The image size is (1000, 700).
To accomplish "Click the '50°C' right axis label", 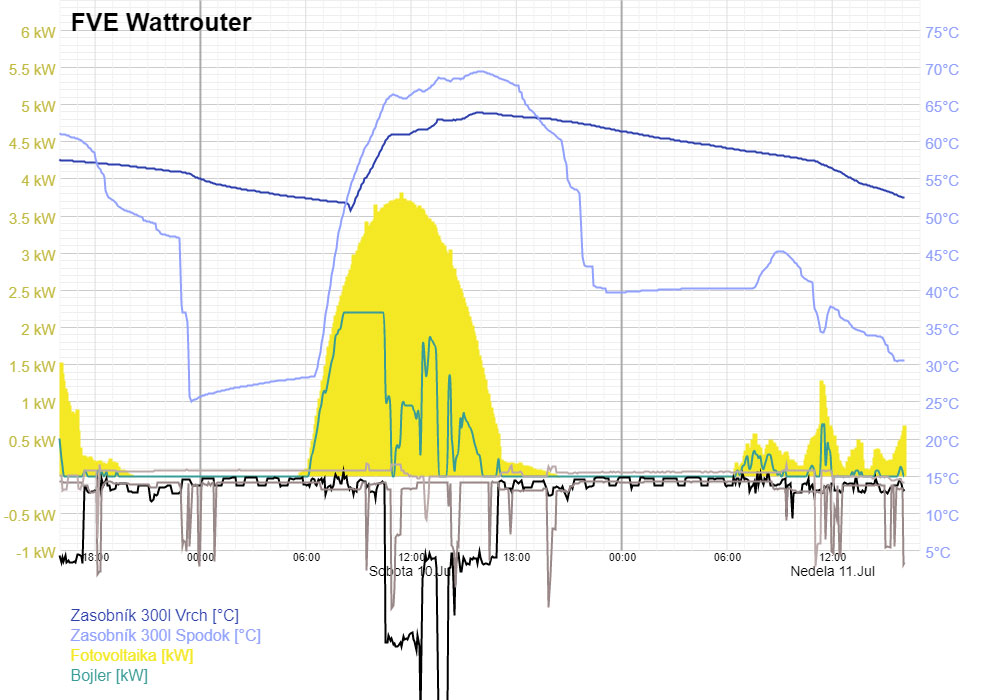I will click(942, 218).
